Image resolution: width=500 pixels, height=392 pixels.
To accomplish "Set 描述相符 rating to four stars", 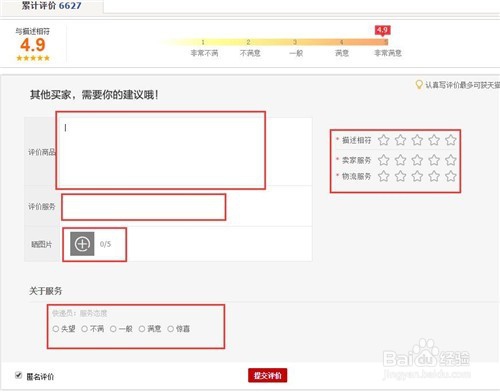I will click(x=434, y=140).
